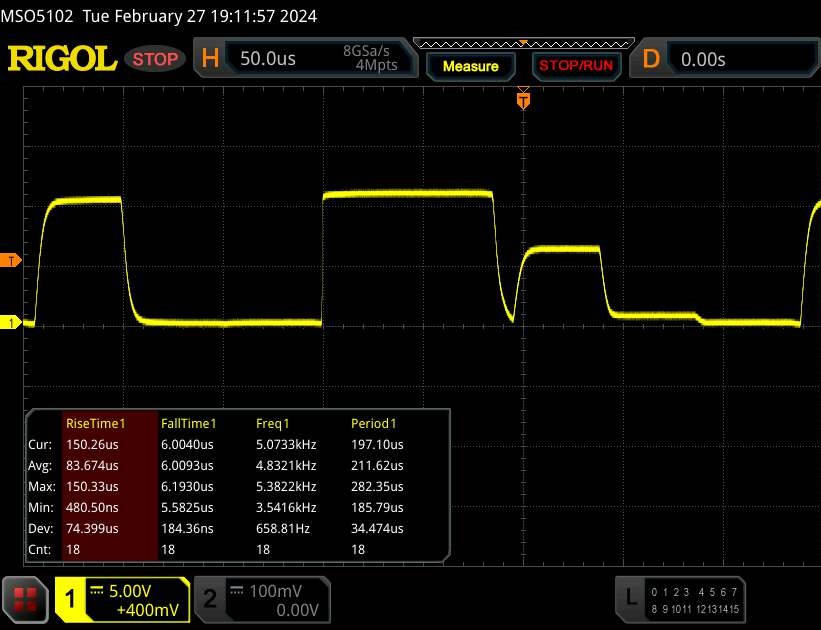
Task: Click Period1 deviation 34.474us
Action: [377, 528]
